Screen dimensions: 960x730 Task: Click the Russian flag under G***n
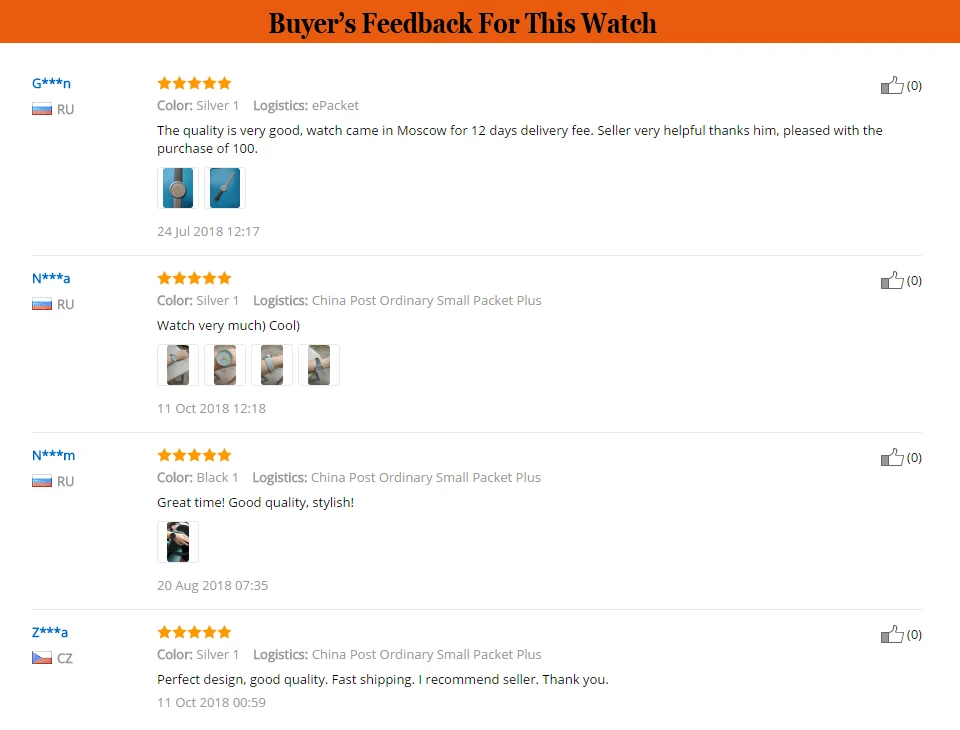[42, 110]
